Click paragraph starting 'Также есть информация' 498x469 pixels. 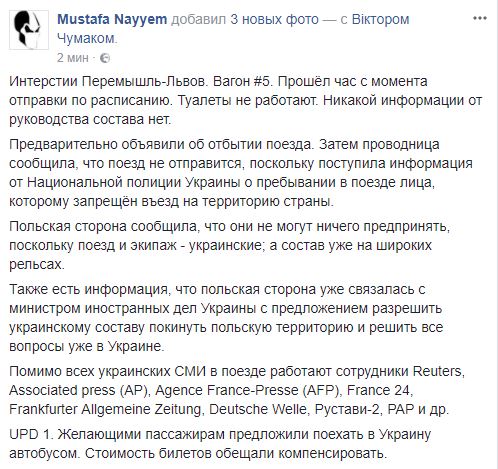point(226,318)
